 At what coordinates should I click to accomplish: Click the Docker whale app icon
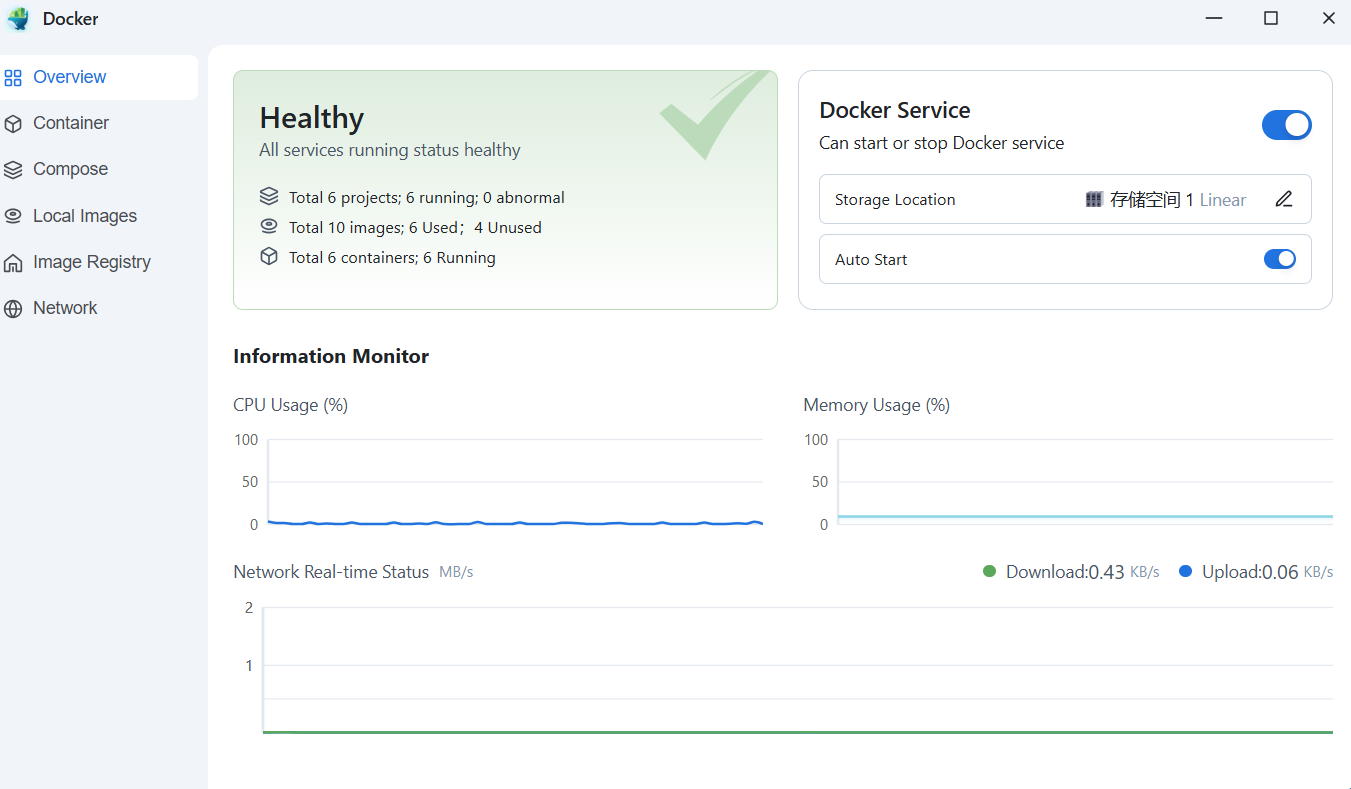pos(18,19)
